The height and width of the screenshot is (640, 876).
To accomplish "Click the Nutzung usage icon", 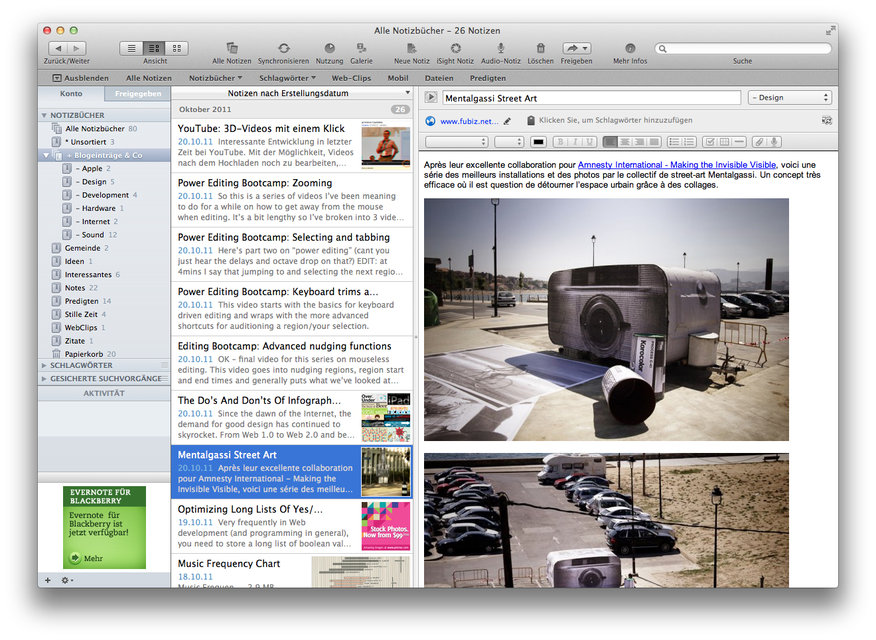I will click(329, 48).
